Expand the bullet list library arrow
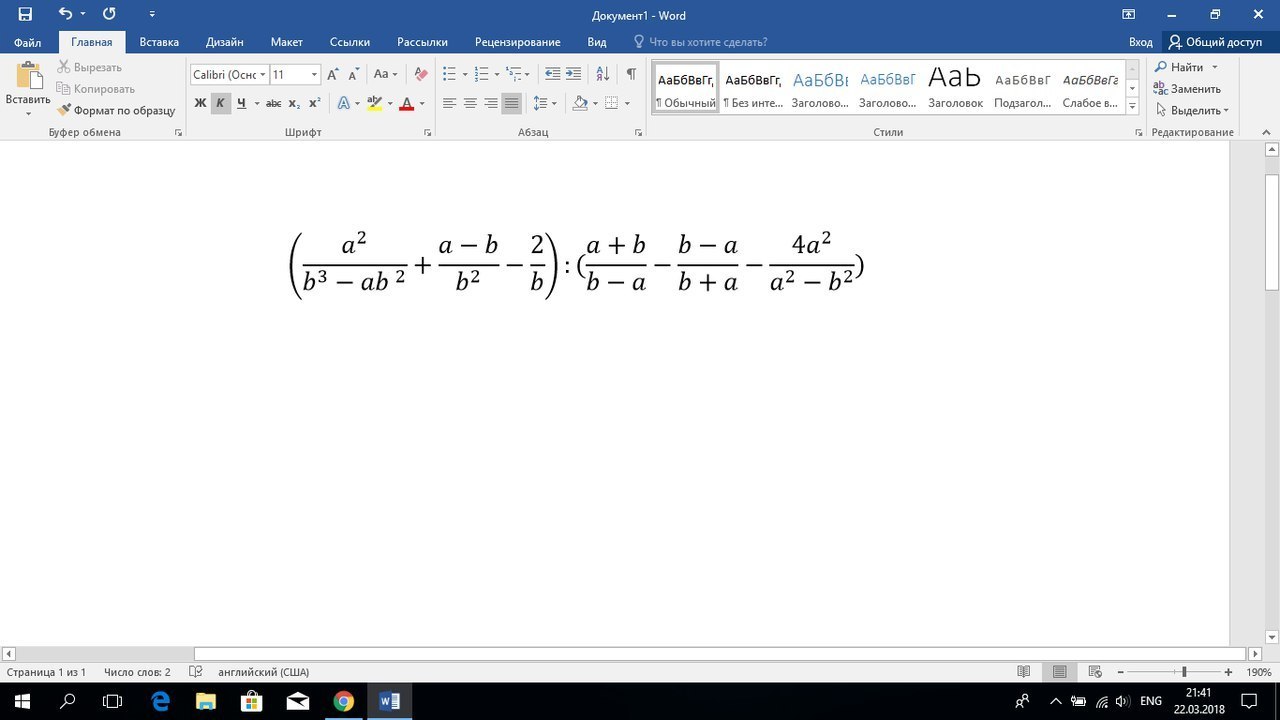This screenshot has width=1280, height=720. (465, 74)
